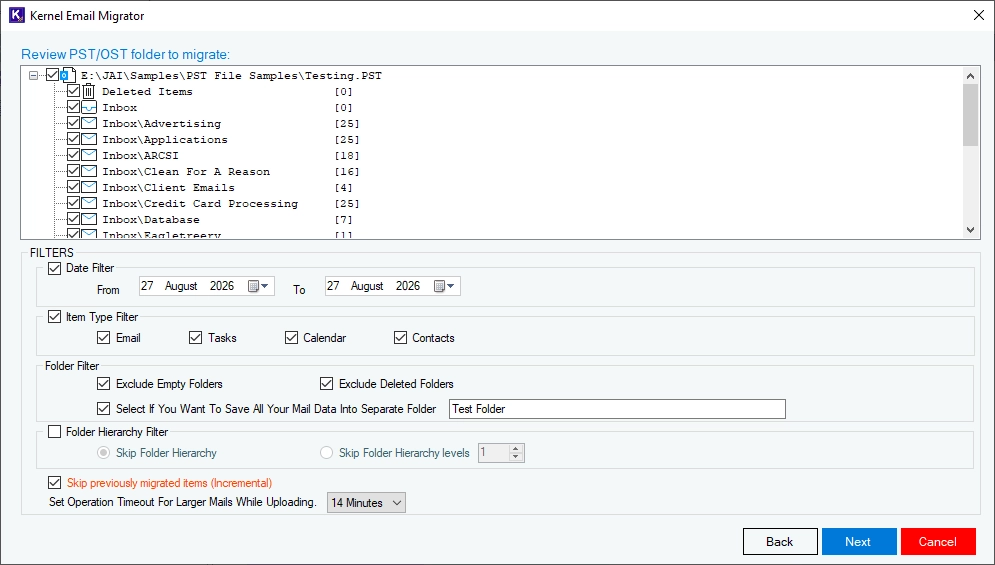Click the hierarchy levels number field
Image resolution: width=995 pixels, height=565 pixels.
[x=494, y=453]
